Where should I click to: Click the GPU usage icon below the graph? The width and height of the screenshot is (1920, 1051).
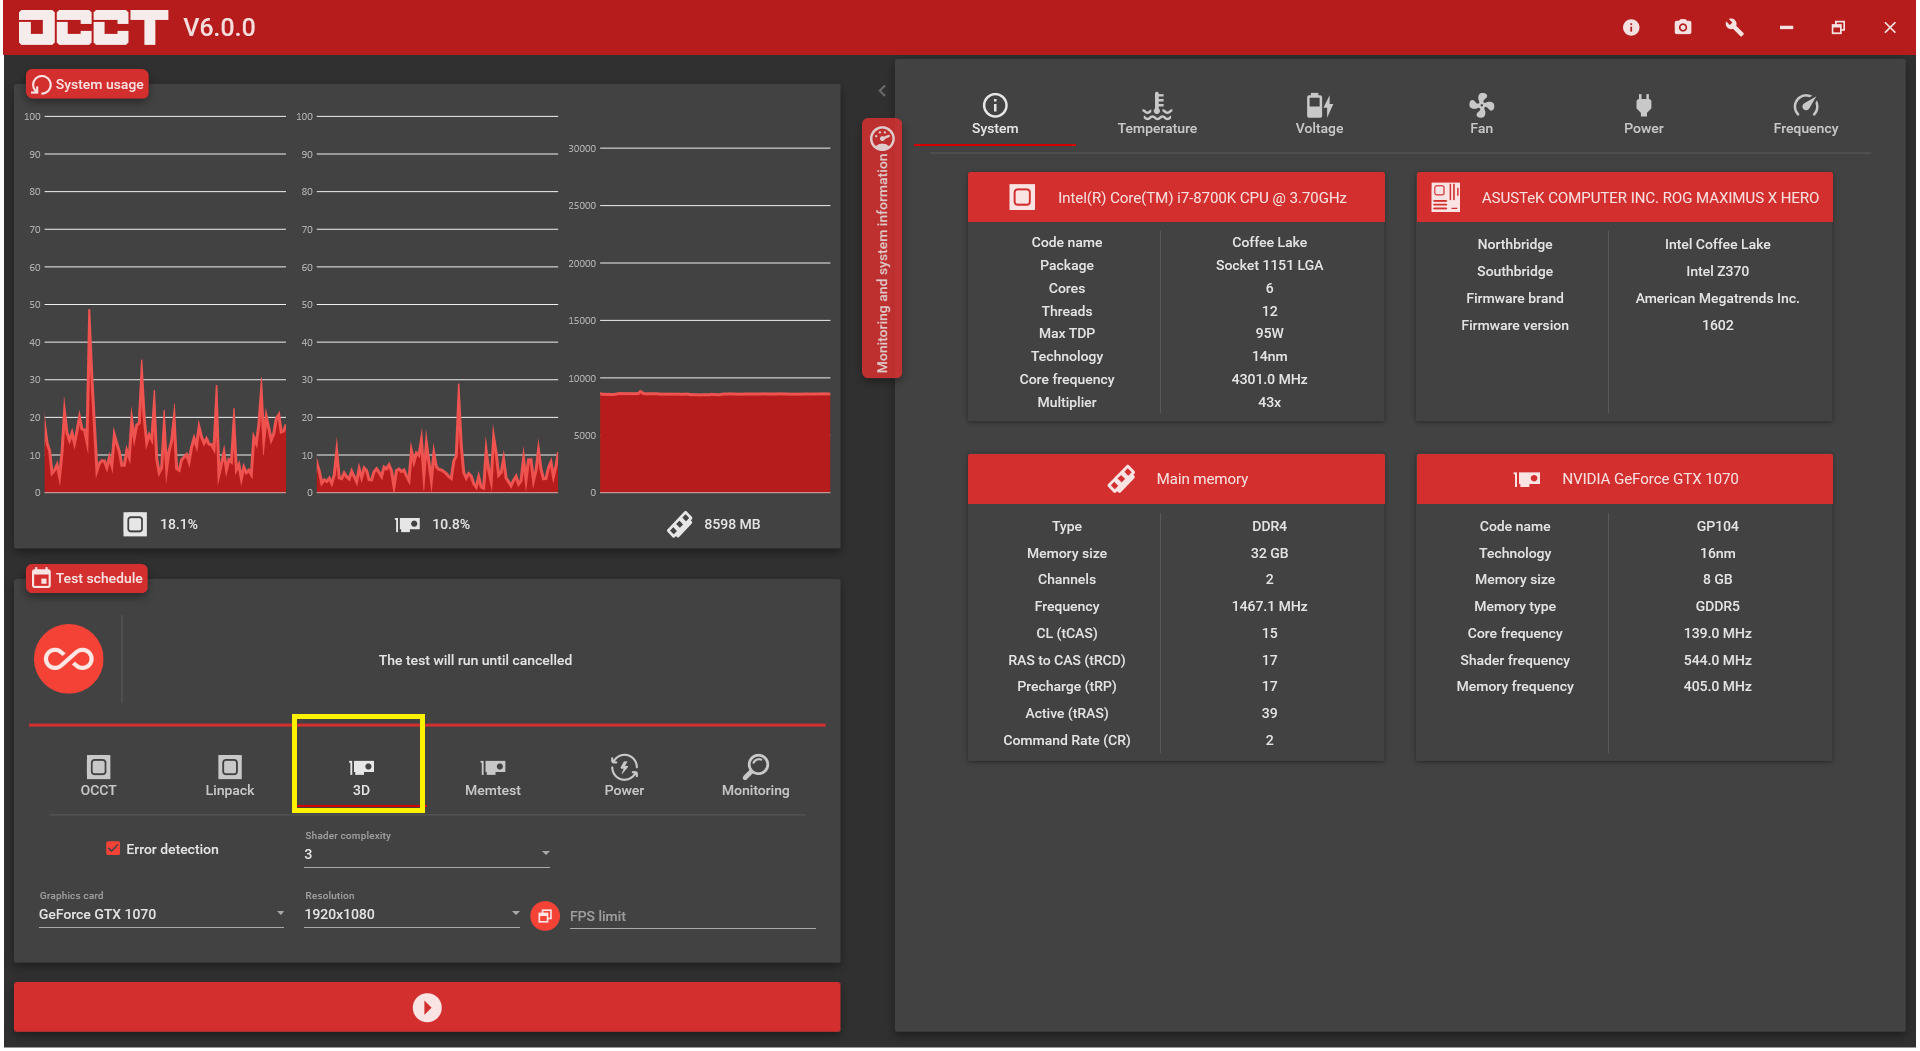click(x=407, y=524)
